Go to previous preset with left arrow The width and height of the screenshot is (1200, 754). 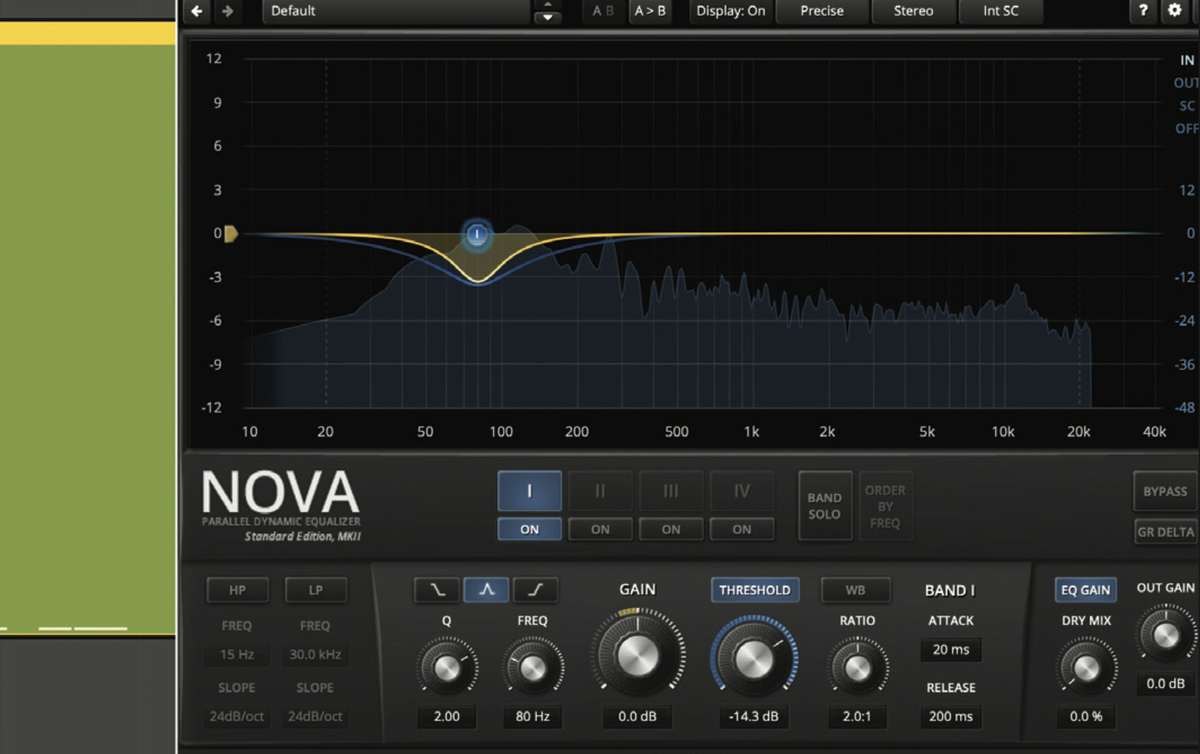click(x=196, y=11)
